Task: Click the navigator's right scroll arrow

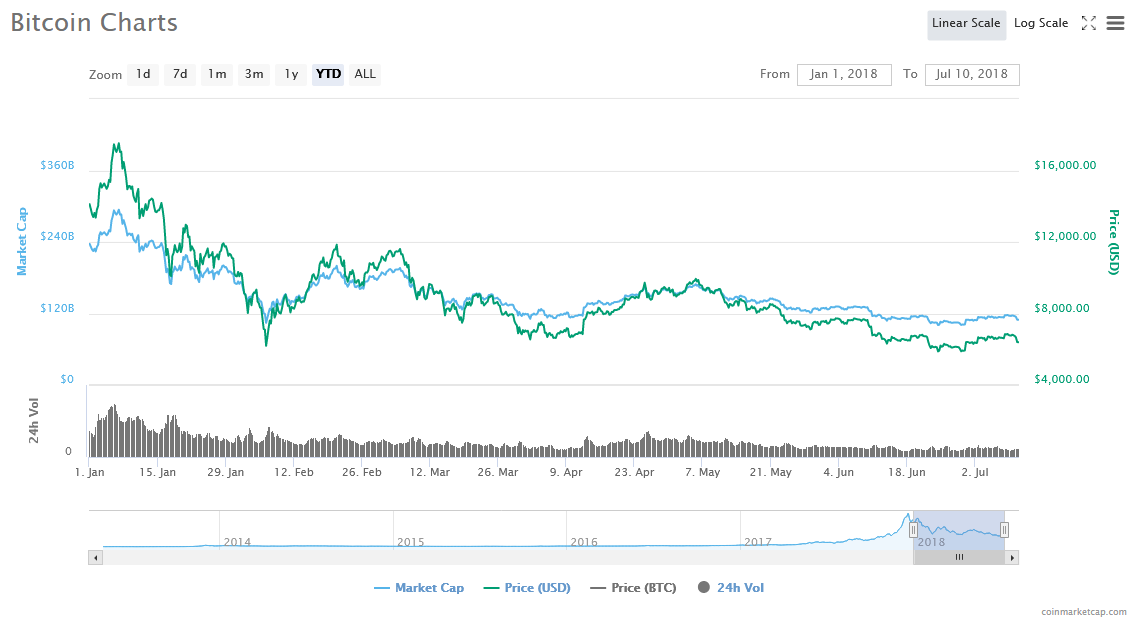Action: [1011, 557]
